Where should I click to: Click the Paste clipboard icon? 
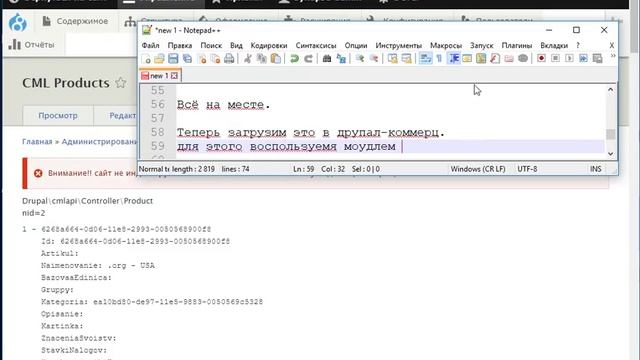tap(276, 58)
